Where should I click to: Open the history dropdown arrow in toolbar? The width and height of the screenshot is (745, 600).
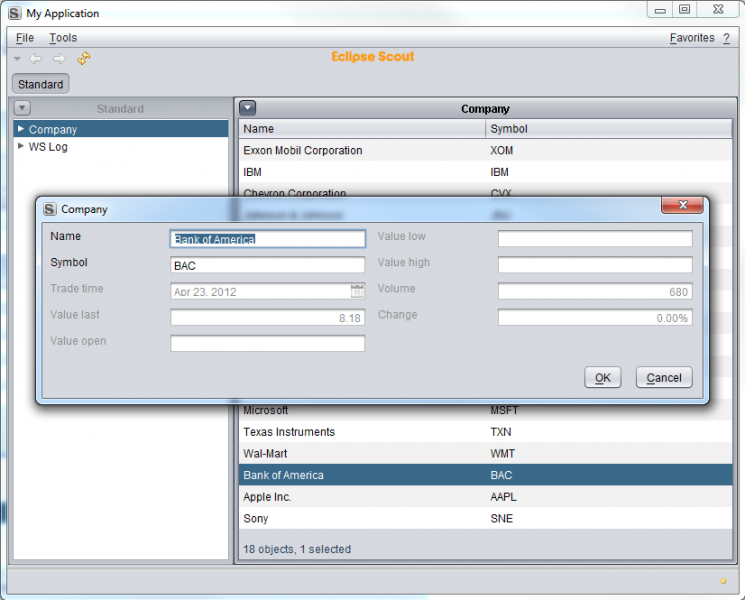[17, 59]
